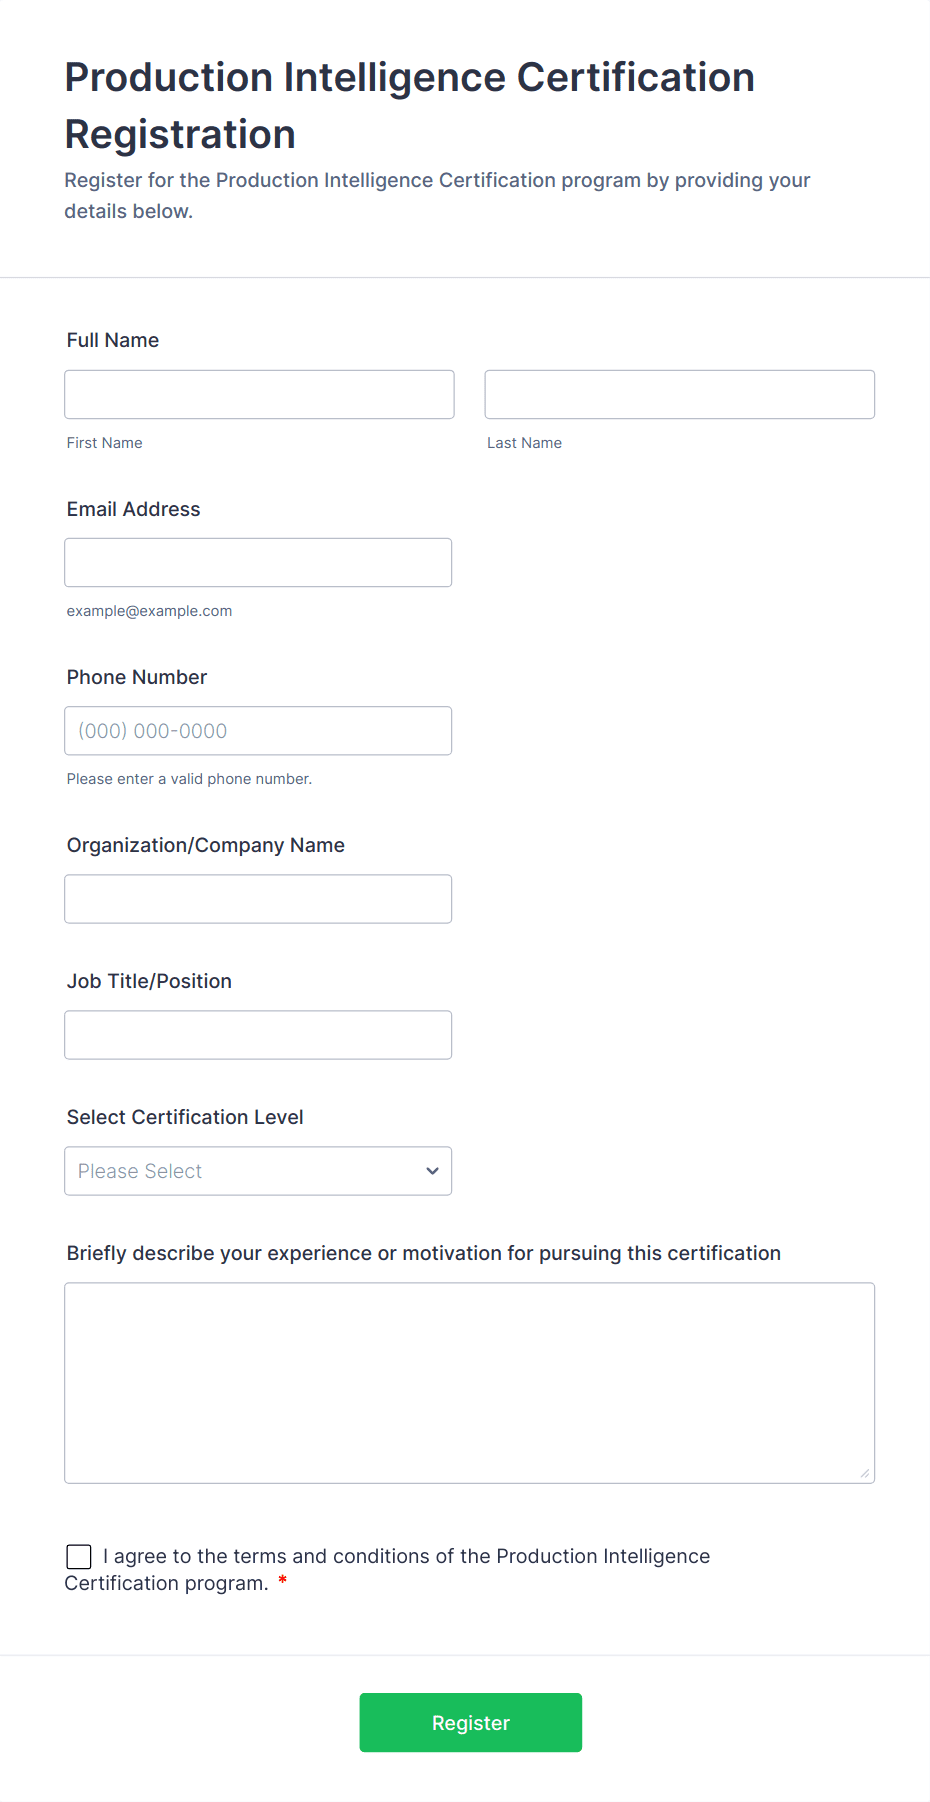Screen dimensions: 930x1802
Task: Click the 'Email Address' field label
Action: pos(133,509)
